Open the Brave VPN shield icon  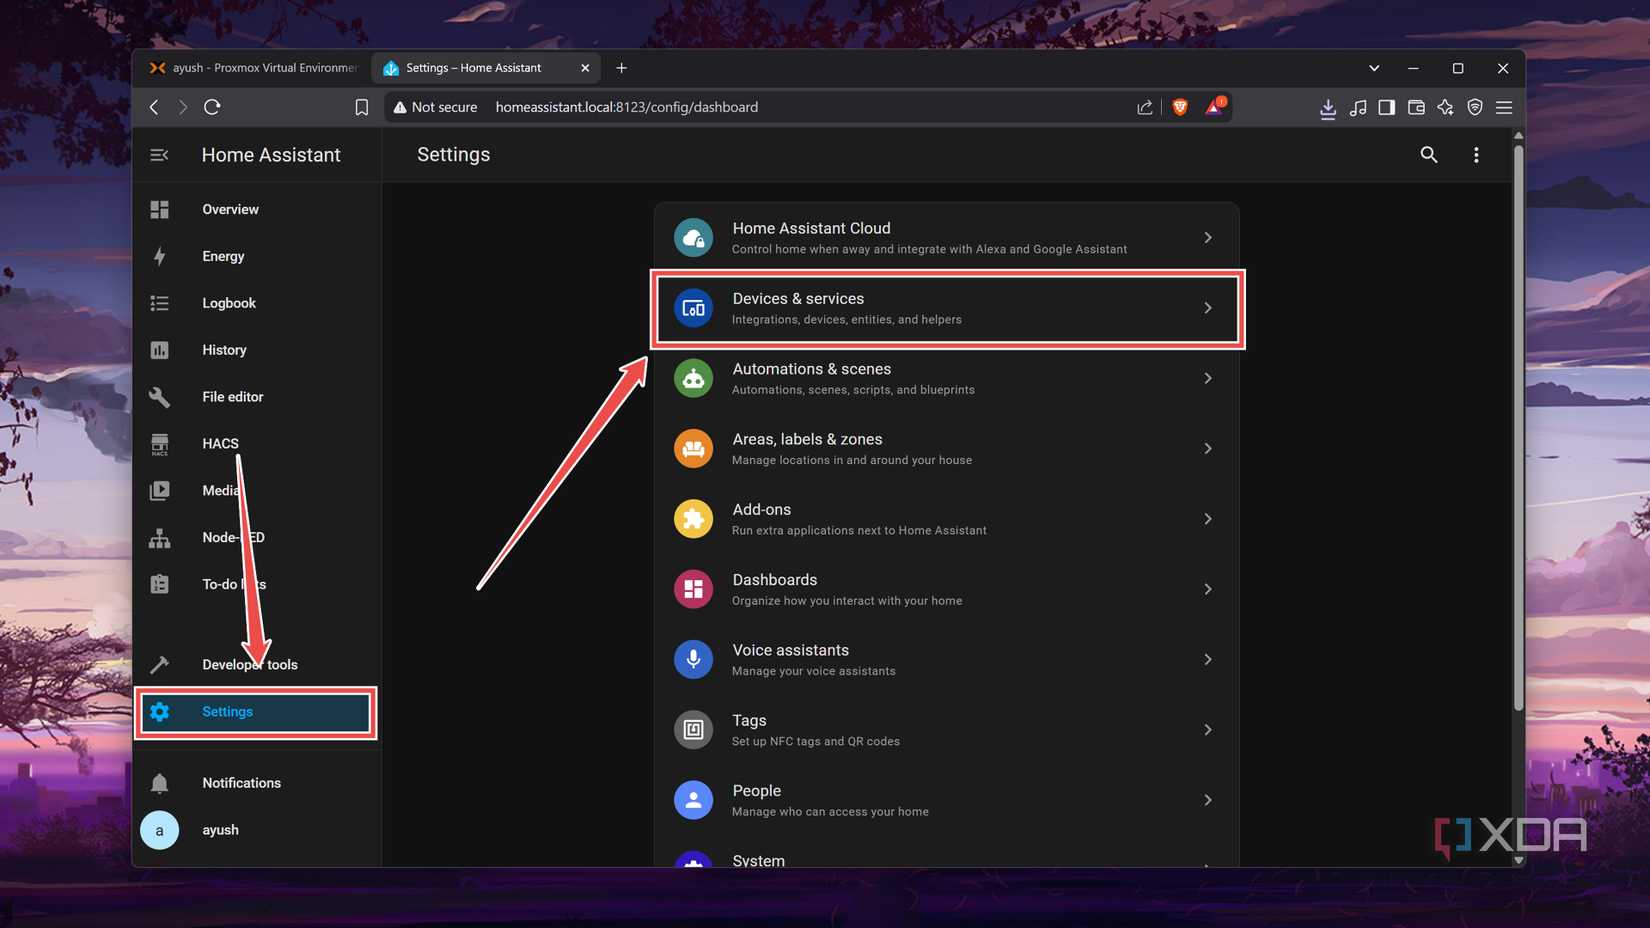pos(1475,107)
